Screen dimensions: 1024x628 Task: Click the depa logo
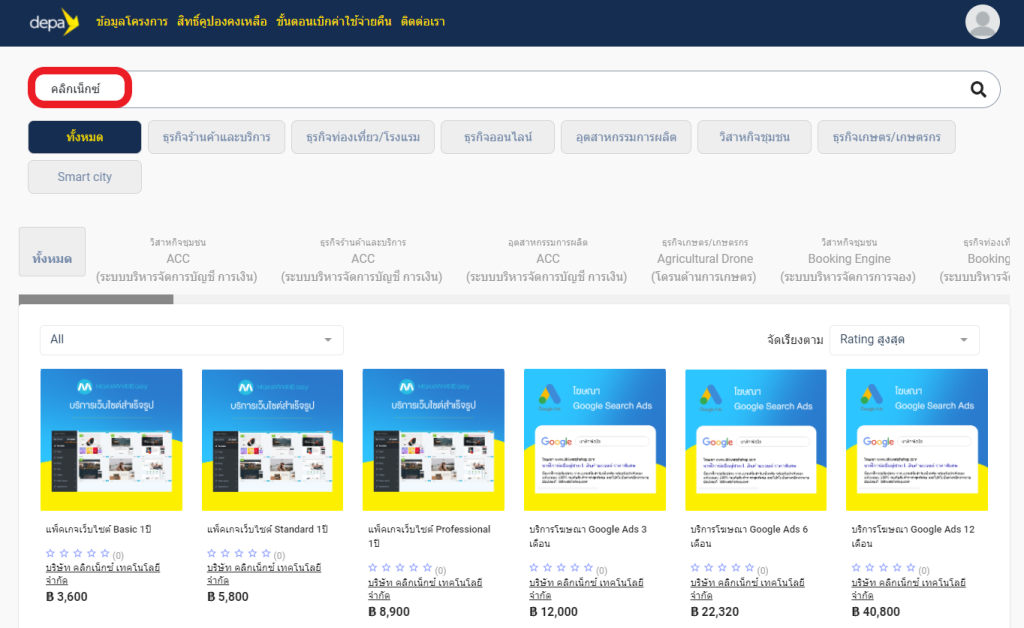(x=54, y=22)
